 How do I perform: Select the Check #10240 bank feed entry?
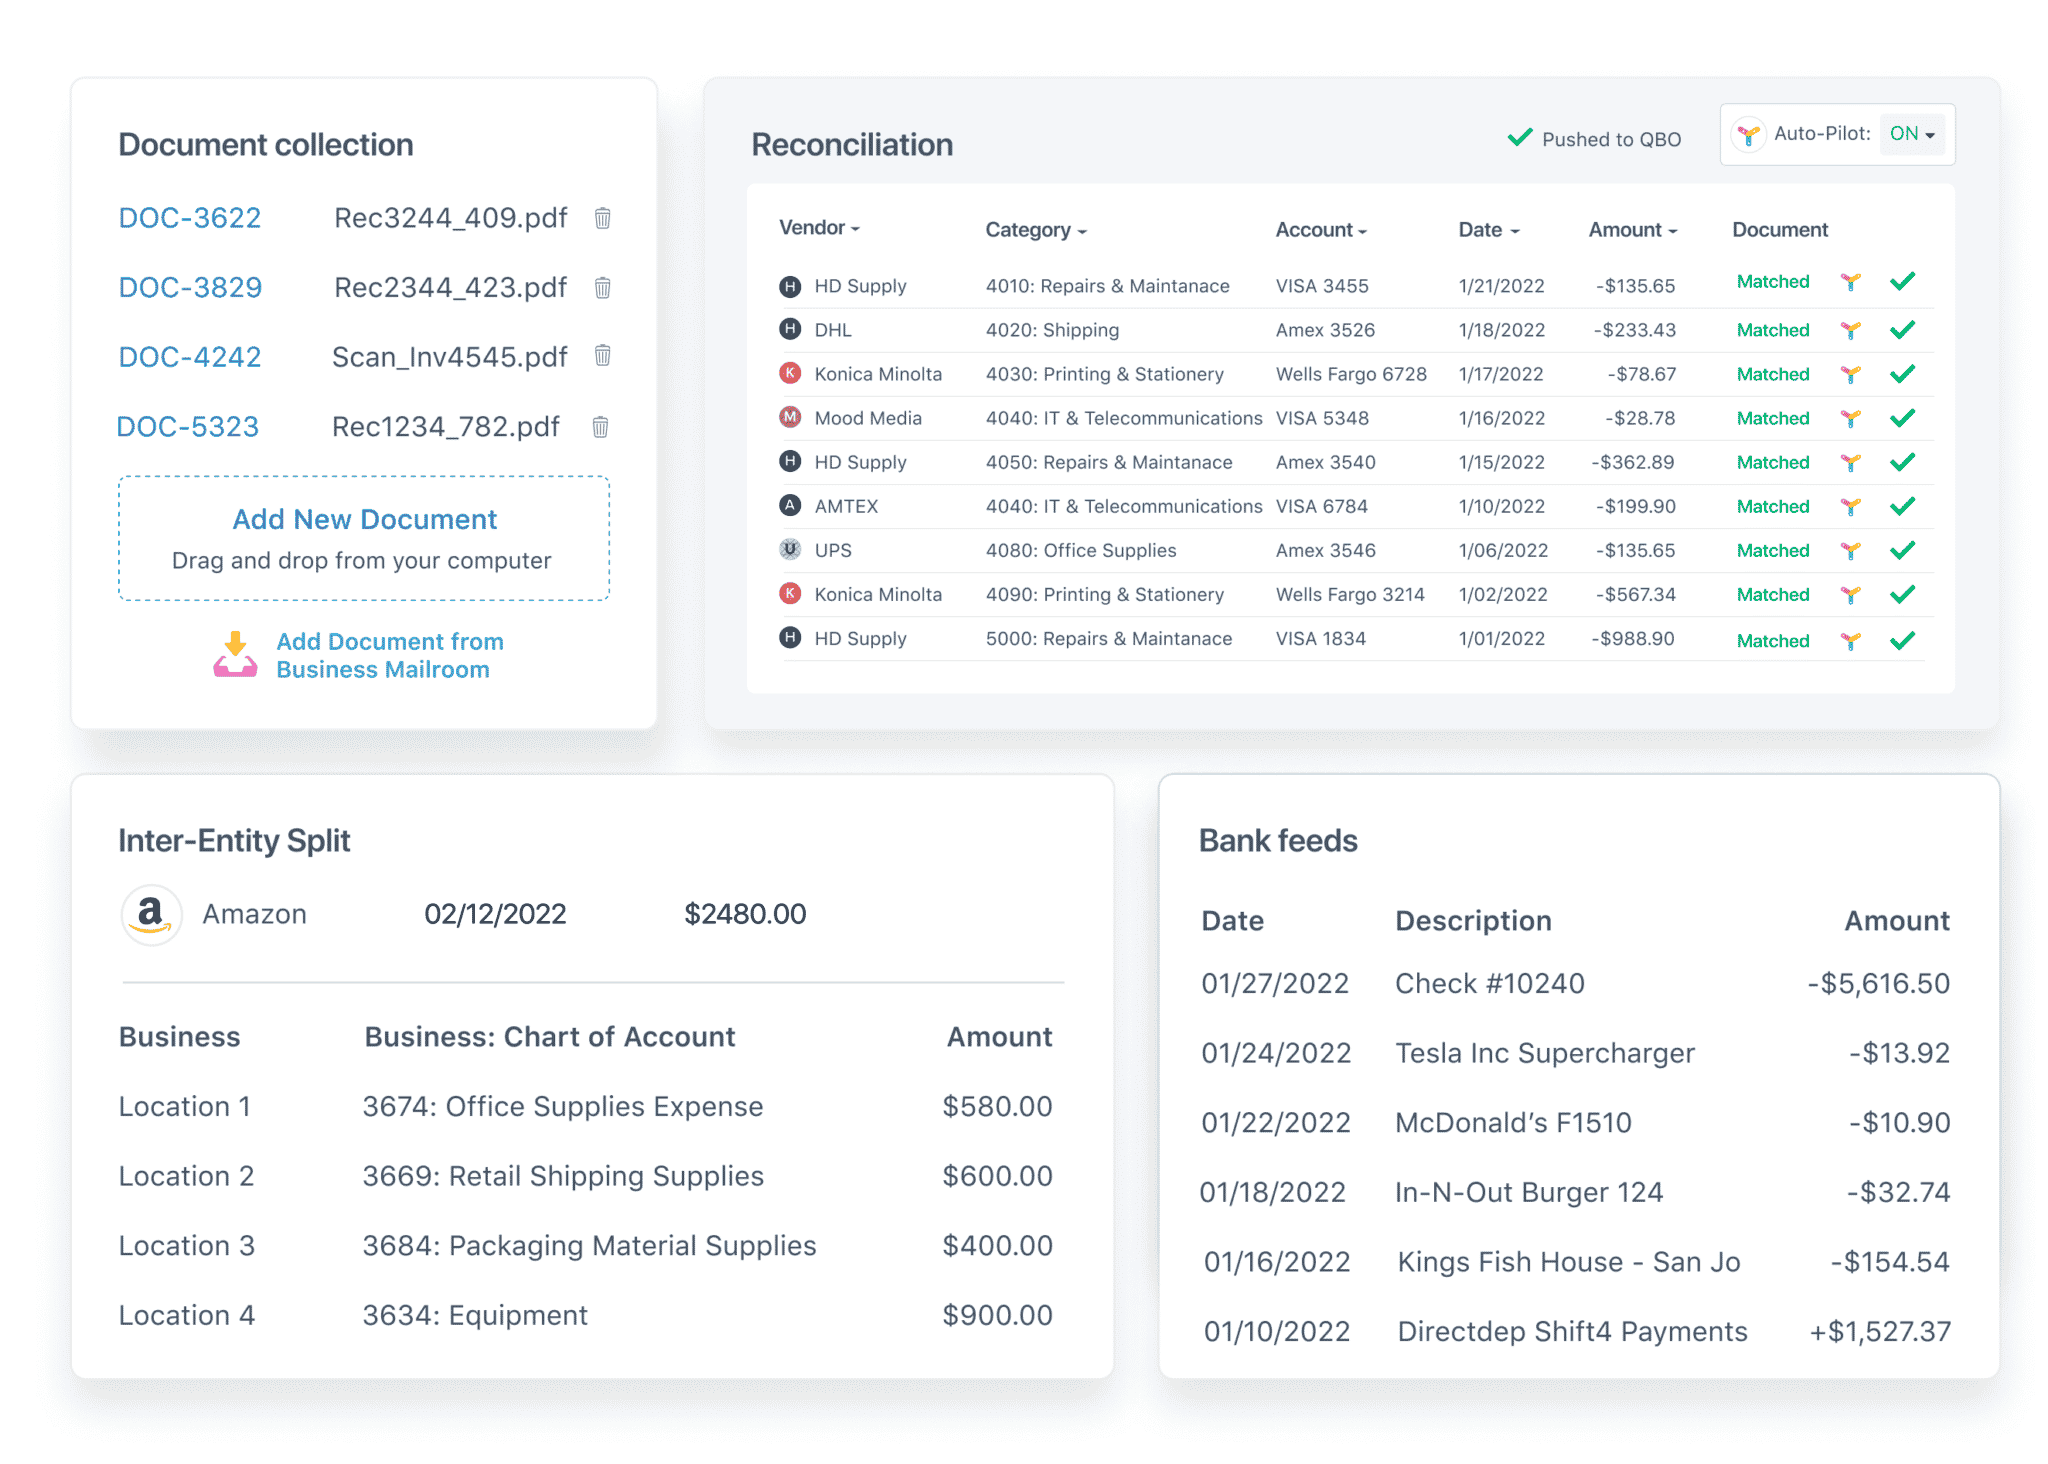[x=1576, y=984]
